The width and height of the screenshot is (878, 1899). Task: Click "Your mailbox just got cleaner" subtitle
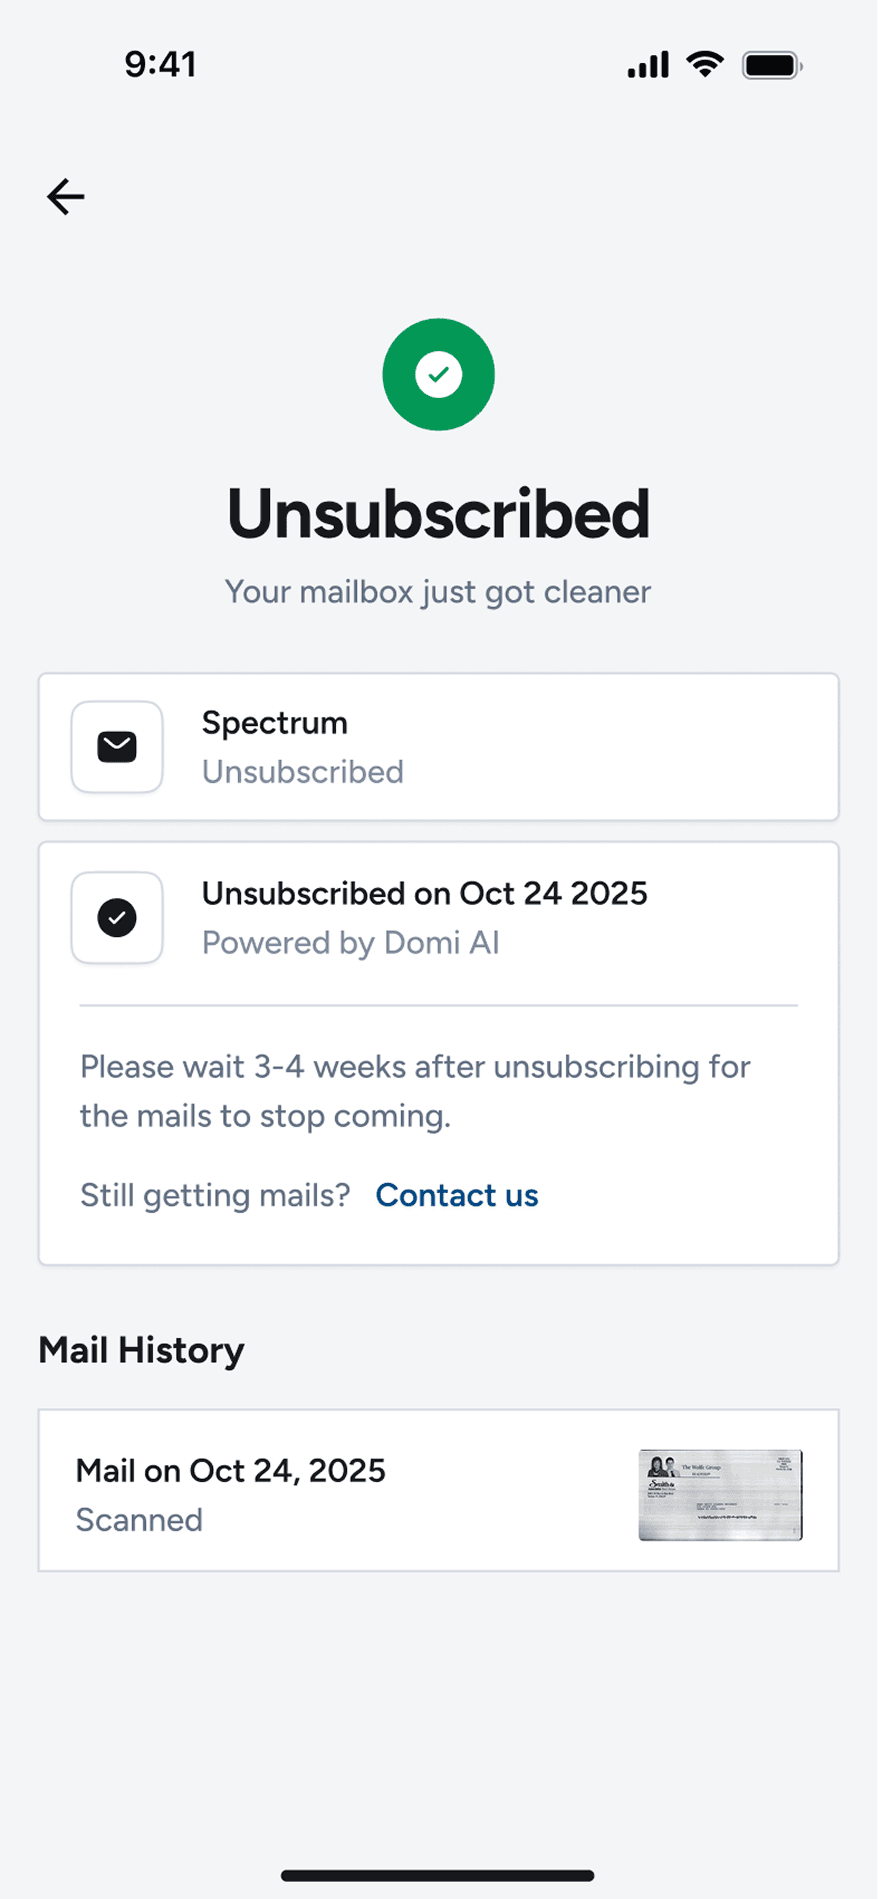[438, 592]
